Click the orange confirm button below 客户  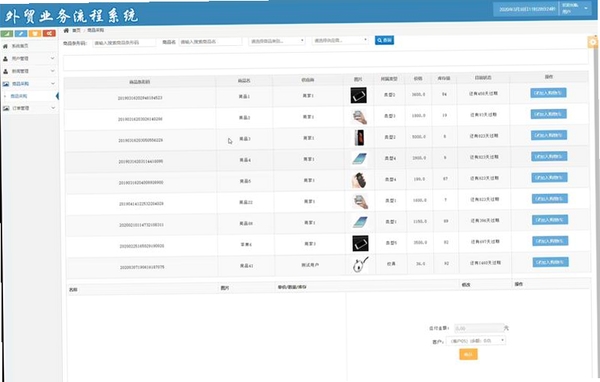pyautogui.click(x=468, y=354)
